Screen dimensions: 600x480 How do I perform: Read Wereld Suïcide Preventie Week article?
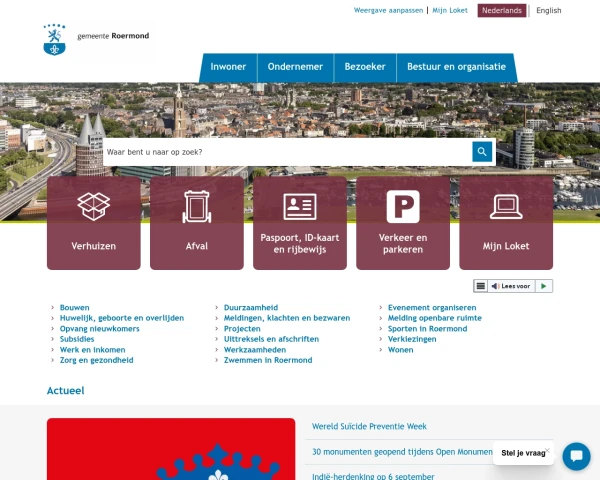(369, 426)
